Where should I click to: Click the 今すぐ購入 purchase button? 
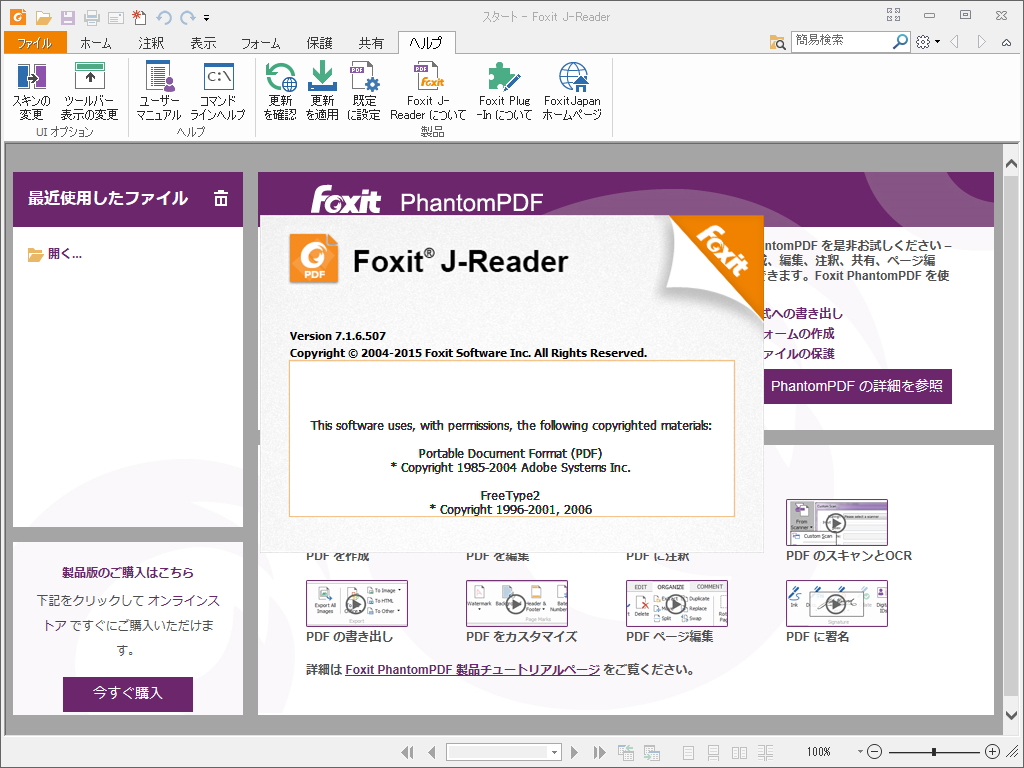[x=127, y=694]
